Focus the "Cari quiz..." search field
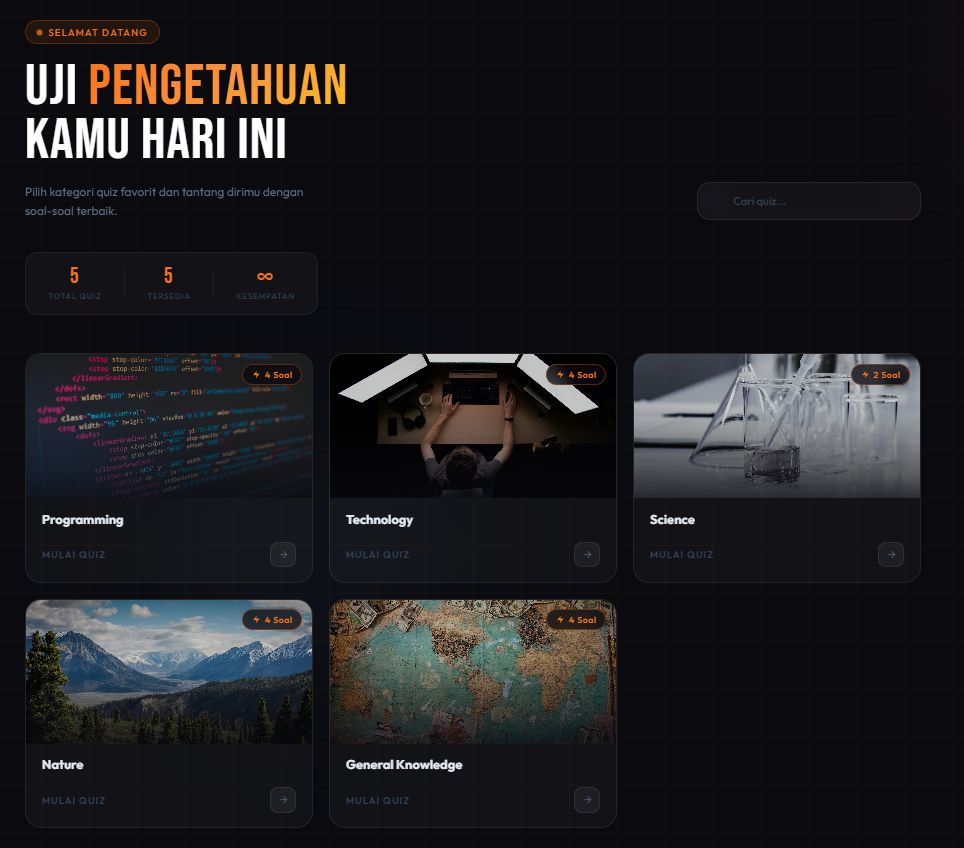This screenshot has height=848, width=964. pyautogui.click(x=808, y=201)
